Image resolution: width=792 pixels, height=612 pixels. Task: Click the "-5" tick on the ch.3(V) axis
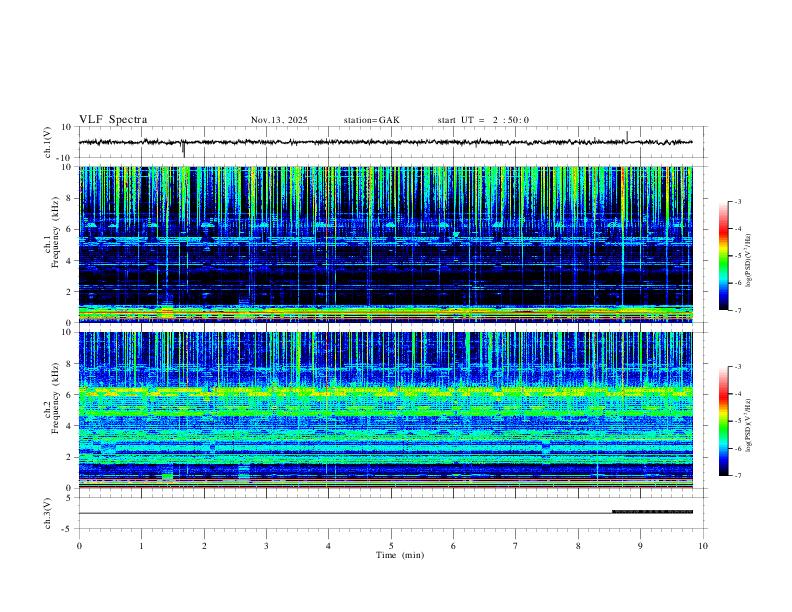point(68,529)
